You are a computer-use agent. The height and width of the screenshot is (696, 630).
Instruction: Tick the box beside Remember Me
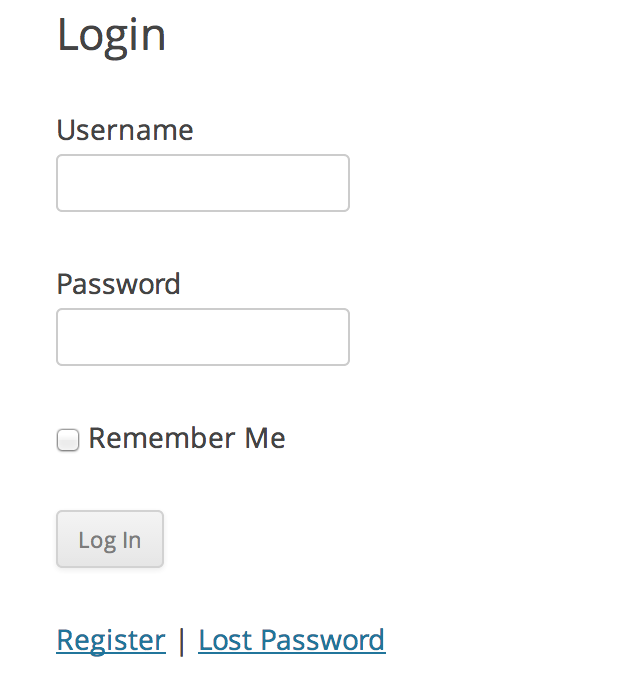[x=68, y=440]
